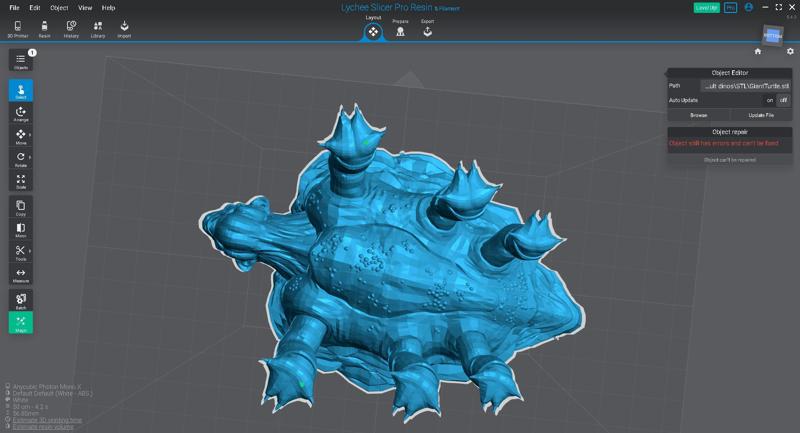The width and height of the screenshot is (800, 433).
Task: Click the Copy object tool
Action: [21, 207]
